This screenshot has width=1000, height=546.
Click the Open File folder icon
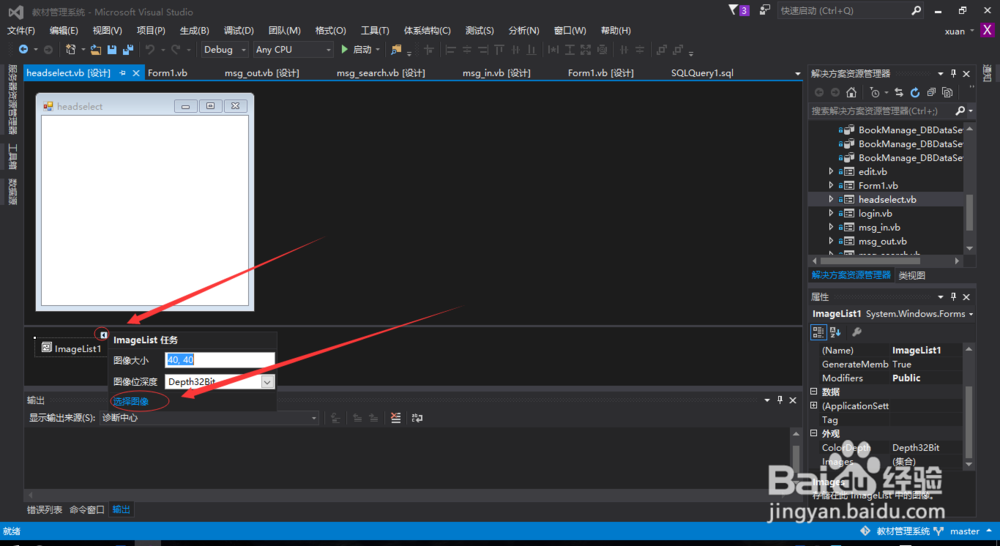pyautogui.click(x=96, y=49)
